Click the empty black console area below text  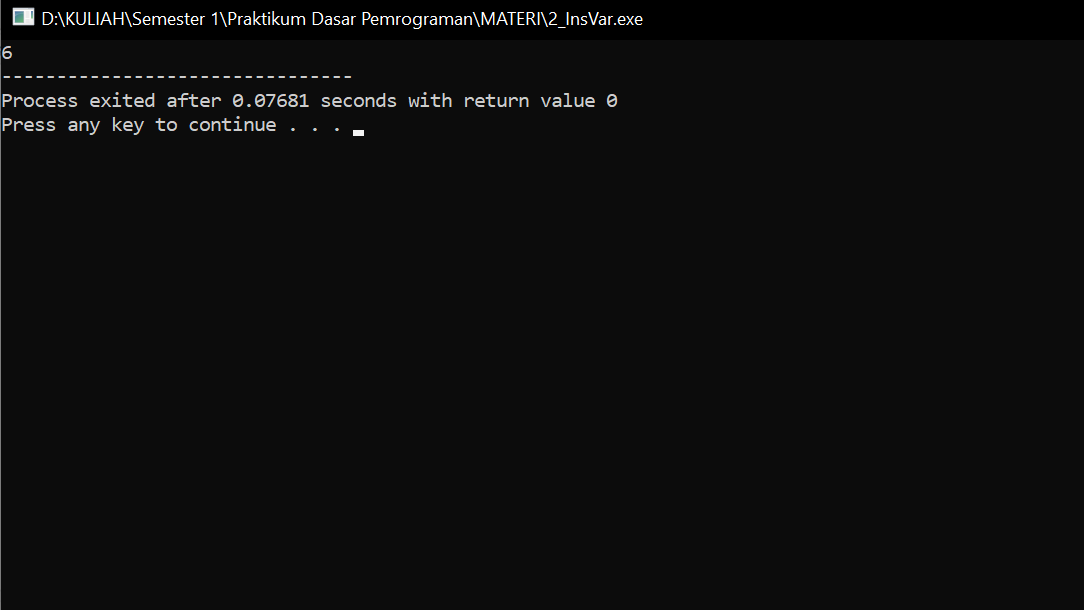point(540,380)
